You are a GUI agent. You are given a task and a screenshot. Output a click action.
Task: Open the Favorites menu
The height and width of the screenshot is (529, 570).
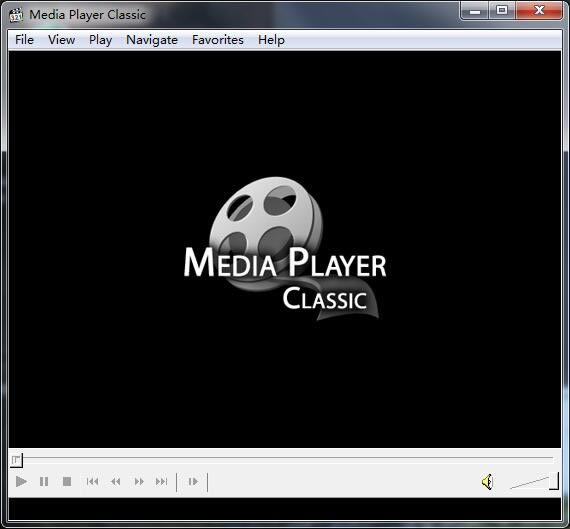coord(218,40)
